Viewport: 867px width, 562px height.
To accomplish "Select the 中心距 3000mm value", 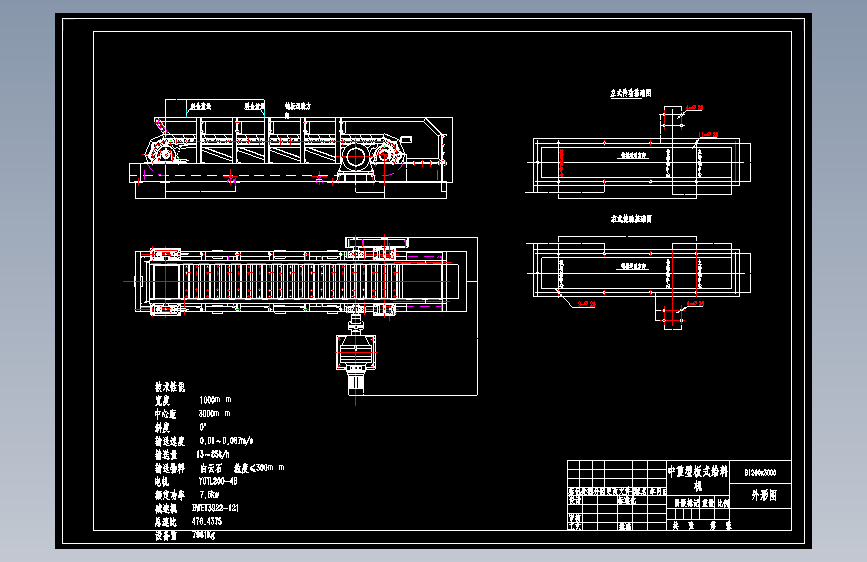I will pos(215,414).
